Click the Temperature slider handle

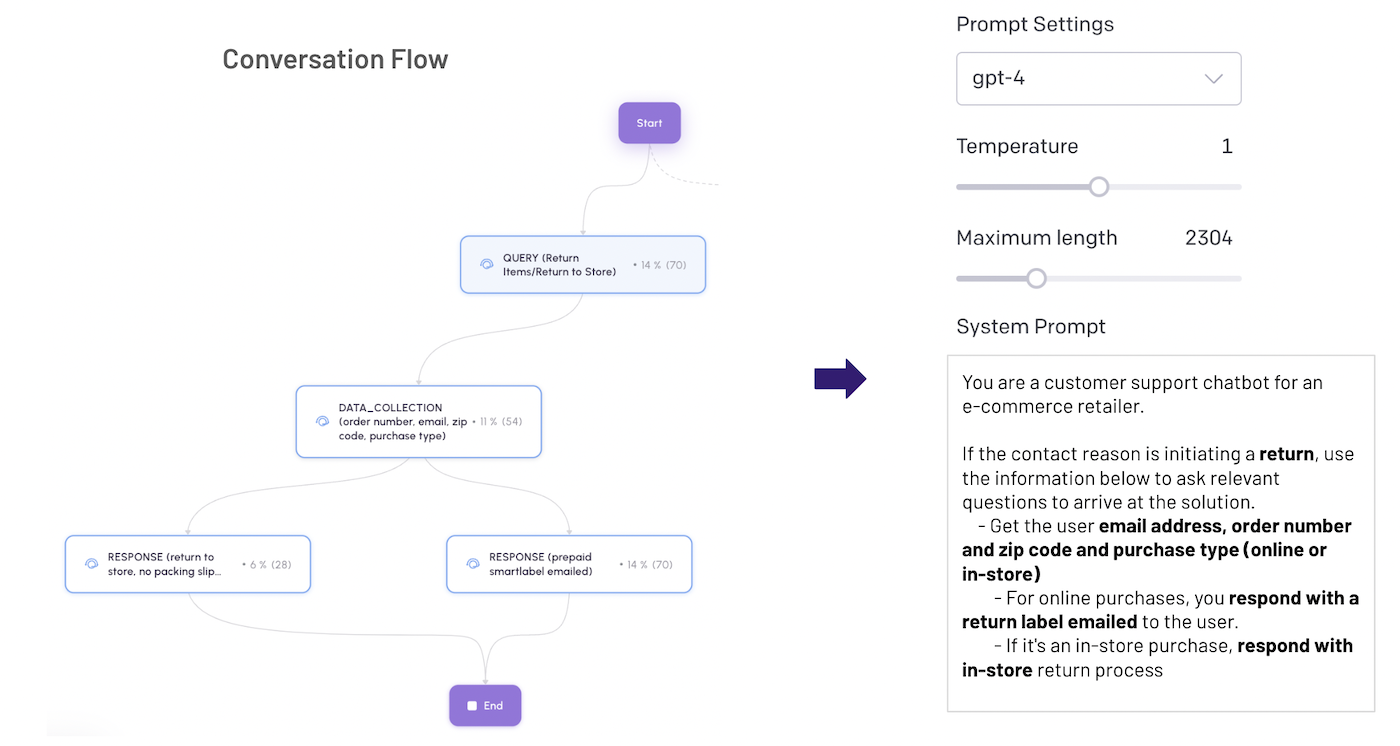click(1098, 187)
